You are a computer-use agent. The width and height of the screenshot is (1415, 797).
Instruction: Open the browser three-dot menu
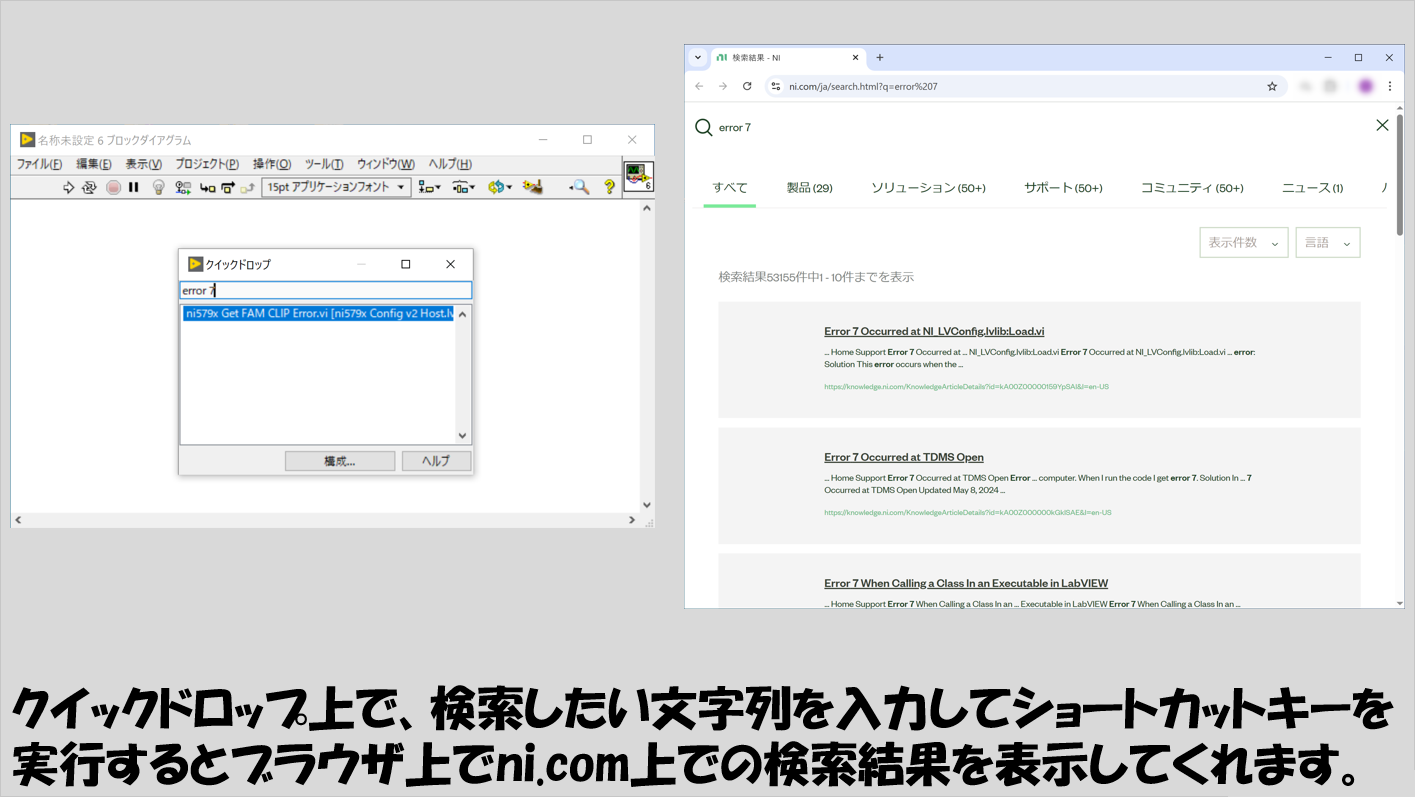(1390, 87)
